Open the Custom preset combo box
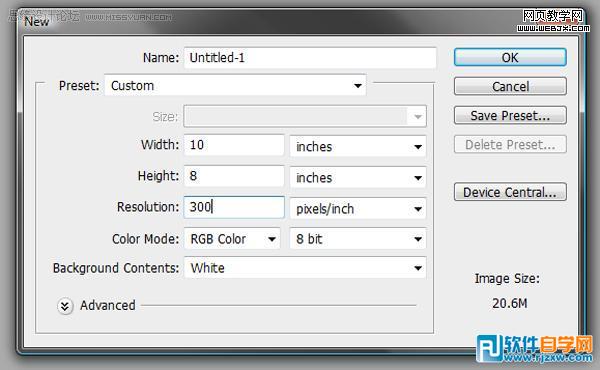600x370 pixels. pos(235,85)
